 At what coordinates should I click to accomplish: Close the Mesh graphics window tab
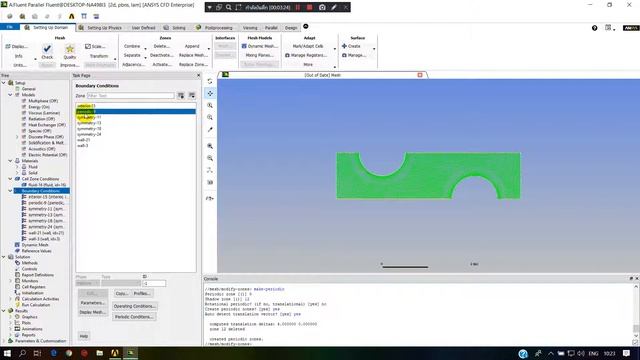coord(420,75)
